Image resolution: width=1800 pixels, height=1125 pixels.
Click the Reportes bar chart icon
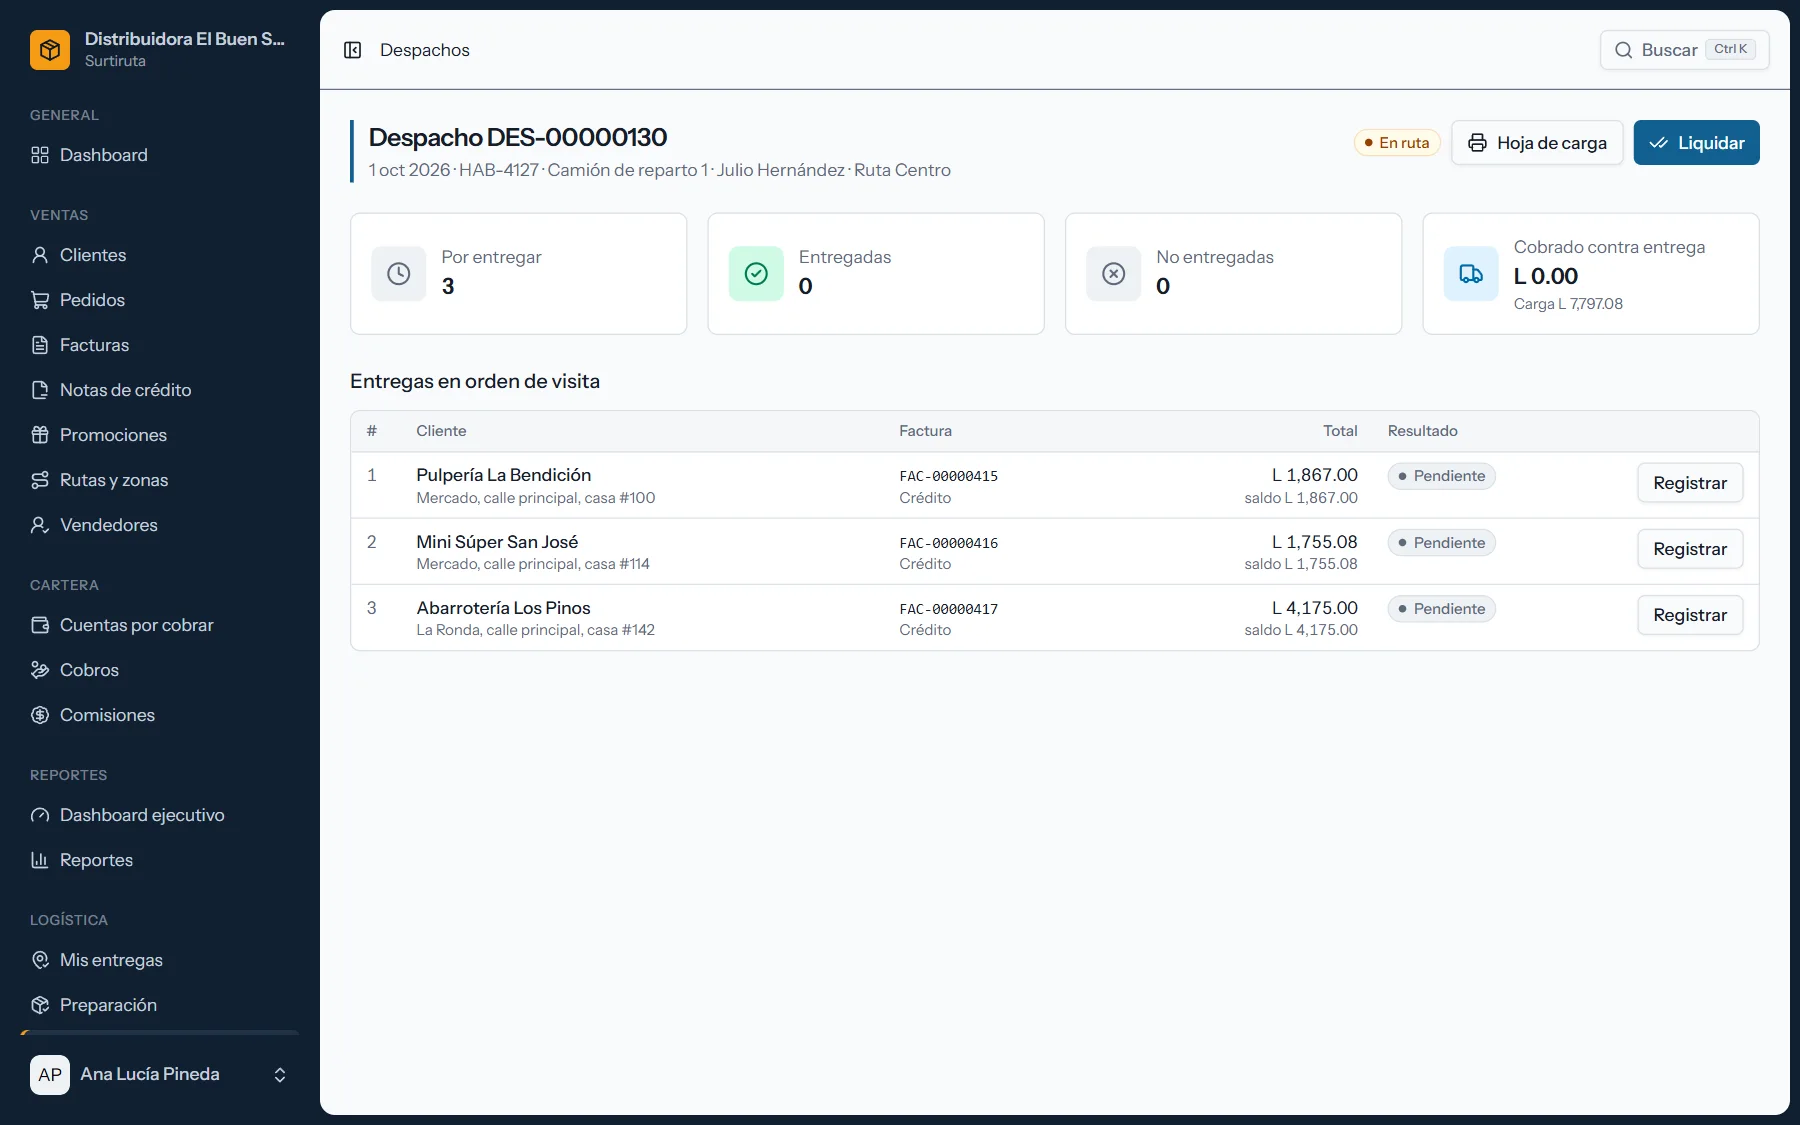coord(40,860)
